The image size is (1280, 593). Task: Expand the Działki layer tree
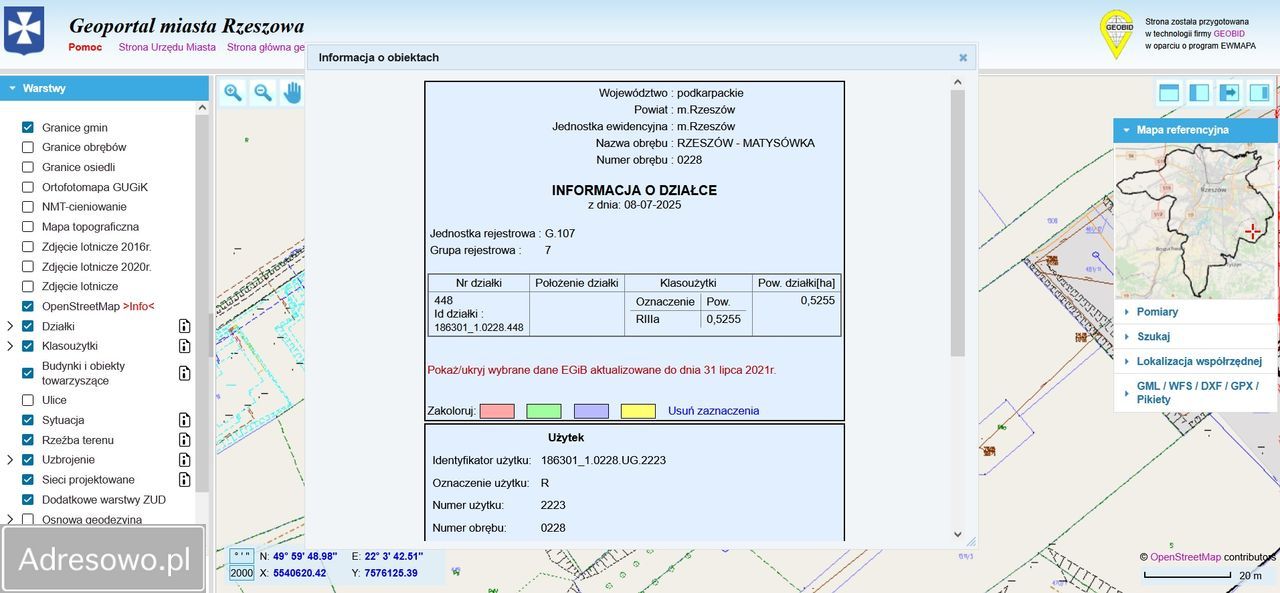(10, 326)
